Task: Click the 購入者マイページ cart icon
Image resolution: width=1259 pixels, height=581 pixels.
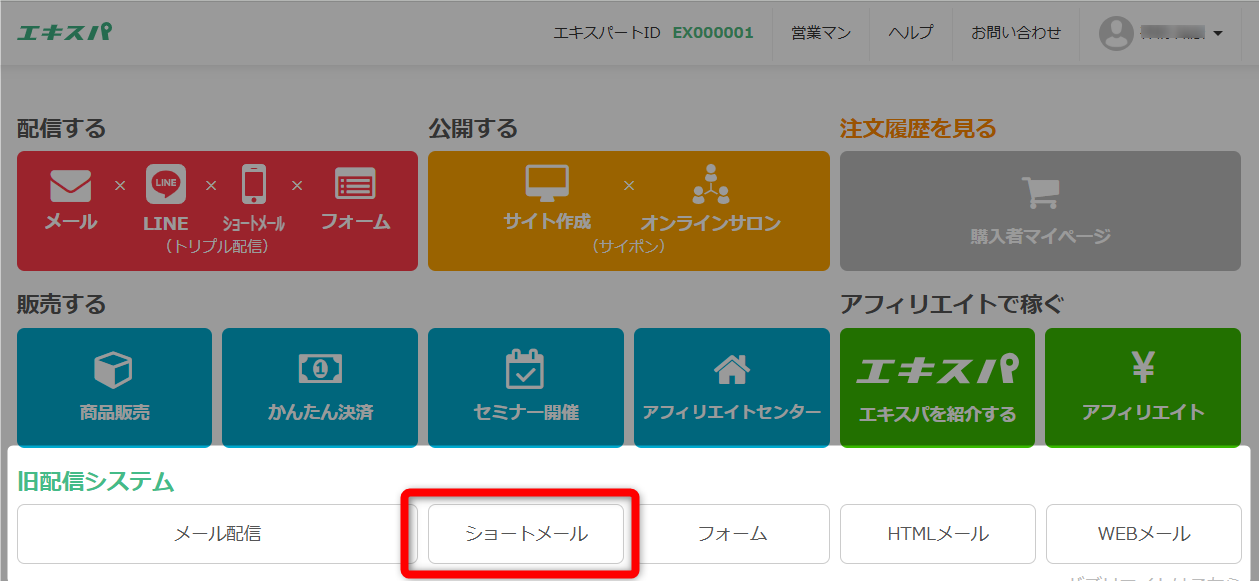Action: (x=1040, y=193)
